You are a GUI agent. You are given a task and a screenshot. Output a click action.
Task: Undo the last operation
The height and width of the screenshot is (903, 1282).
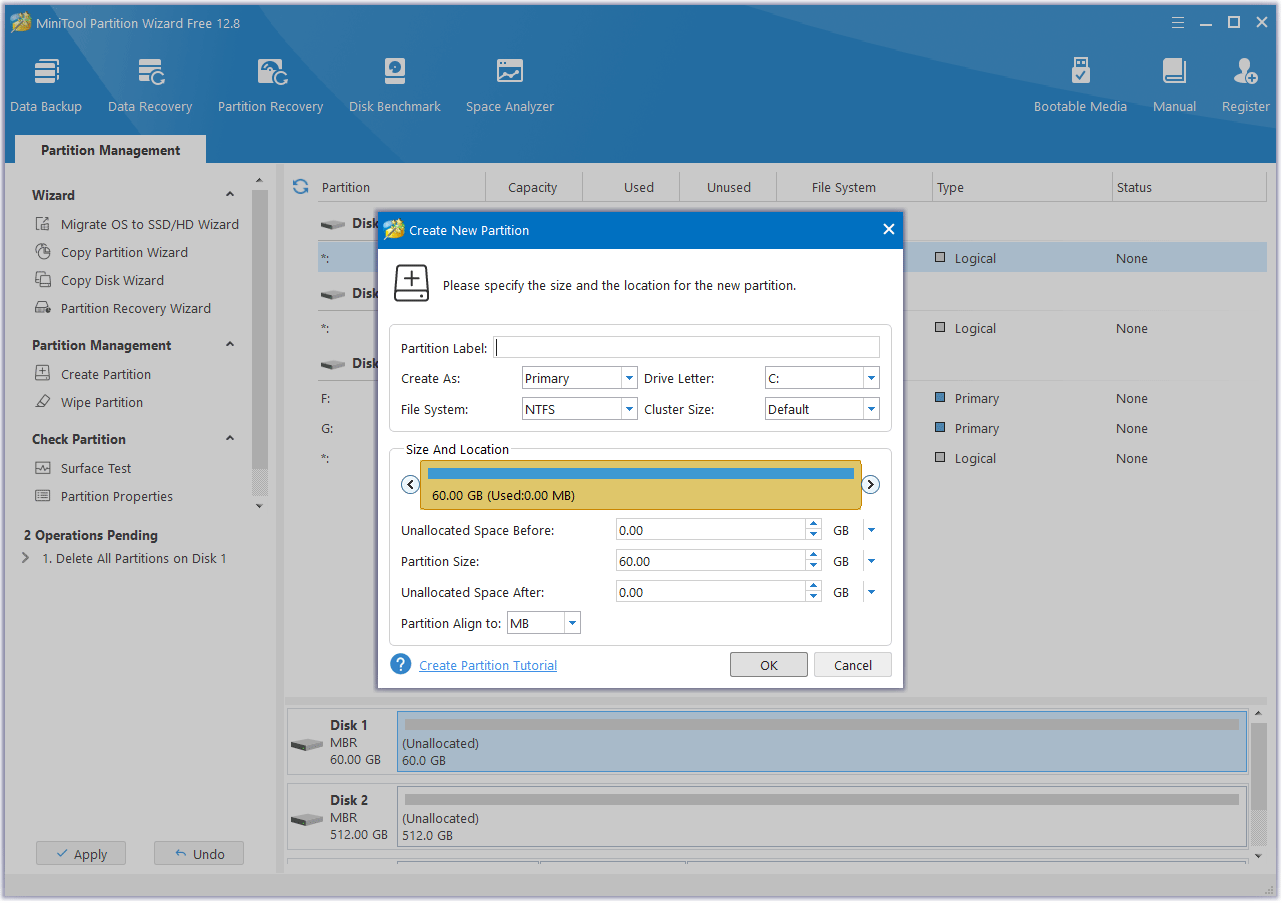[x=199, y=854]
